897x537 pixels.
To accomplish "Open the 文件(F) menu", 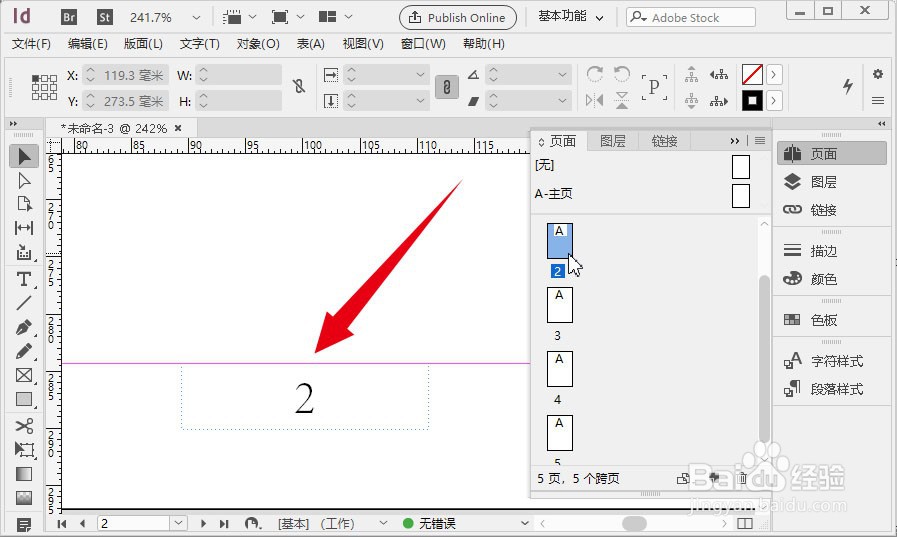I will click(31, 44).
